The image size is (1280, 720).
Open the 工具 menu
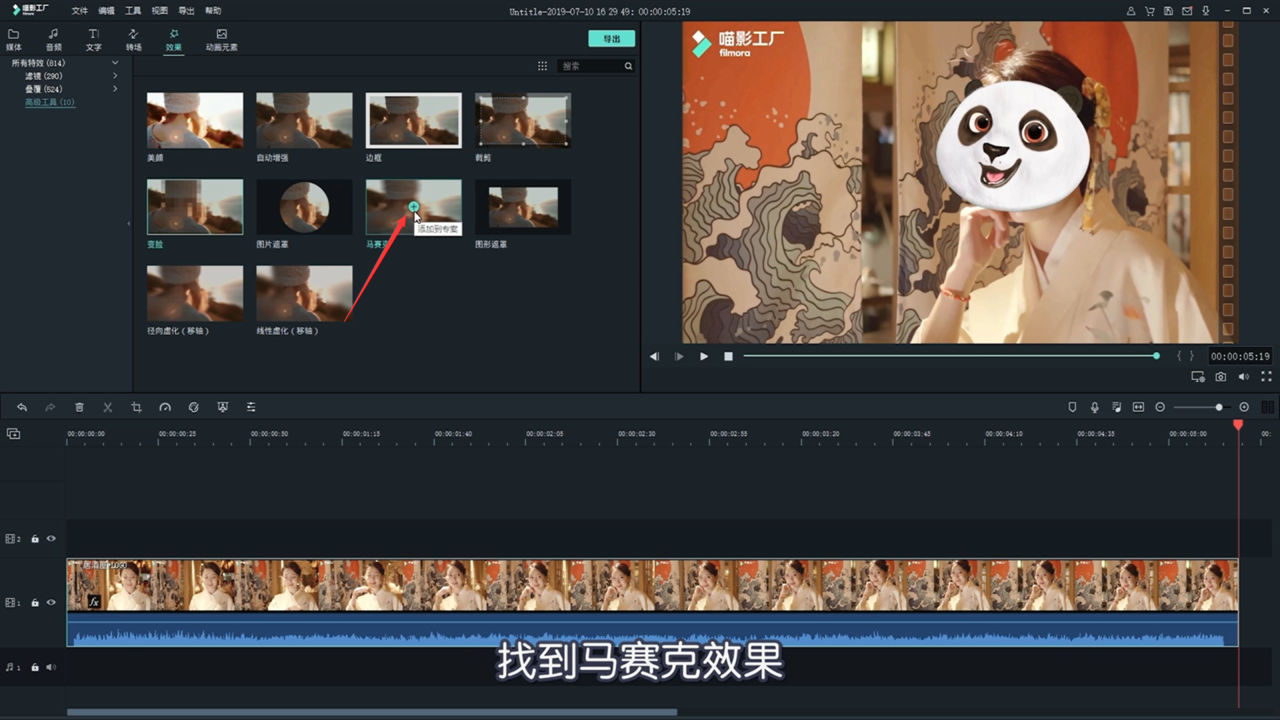133,10
